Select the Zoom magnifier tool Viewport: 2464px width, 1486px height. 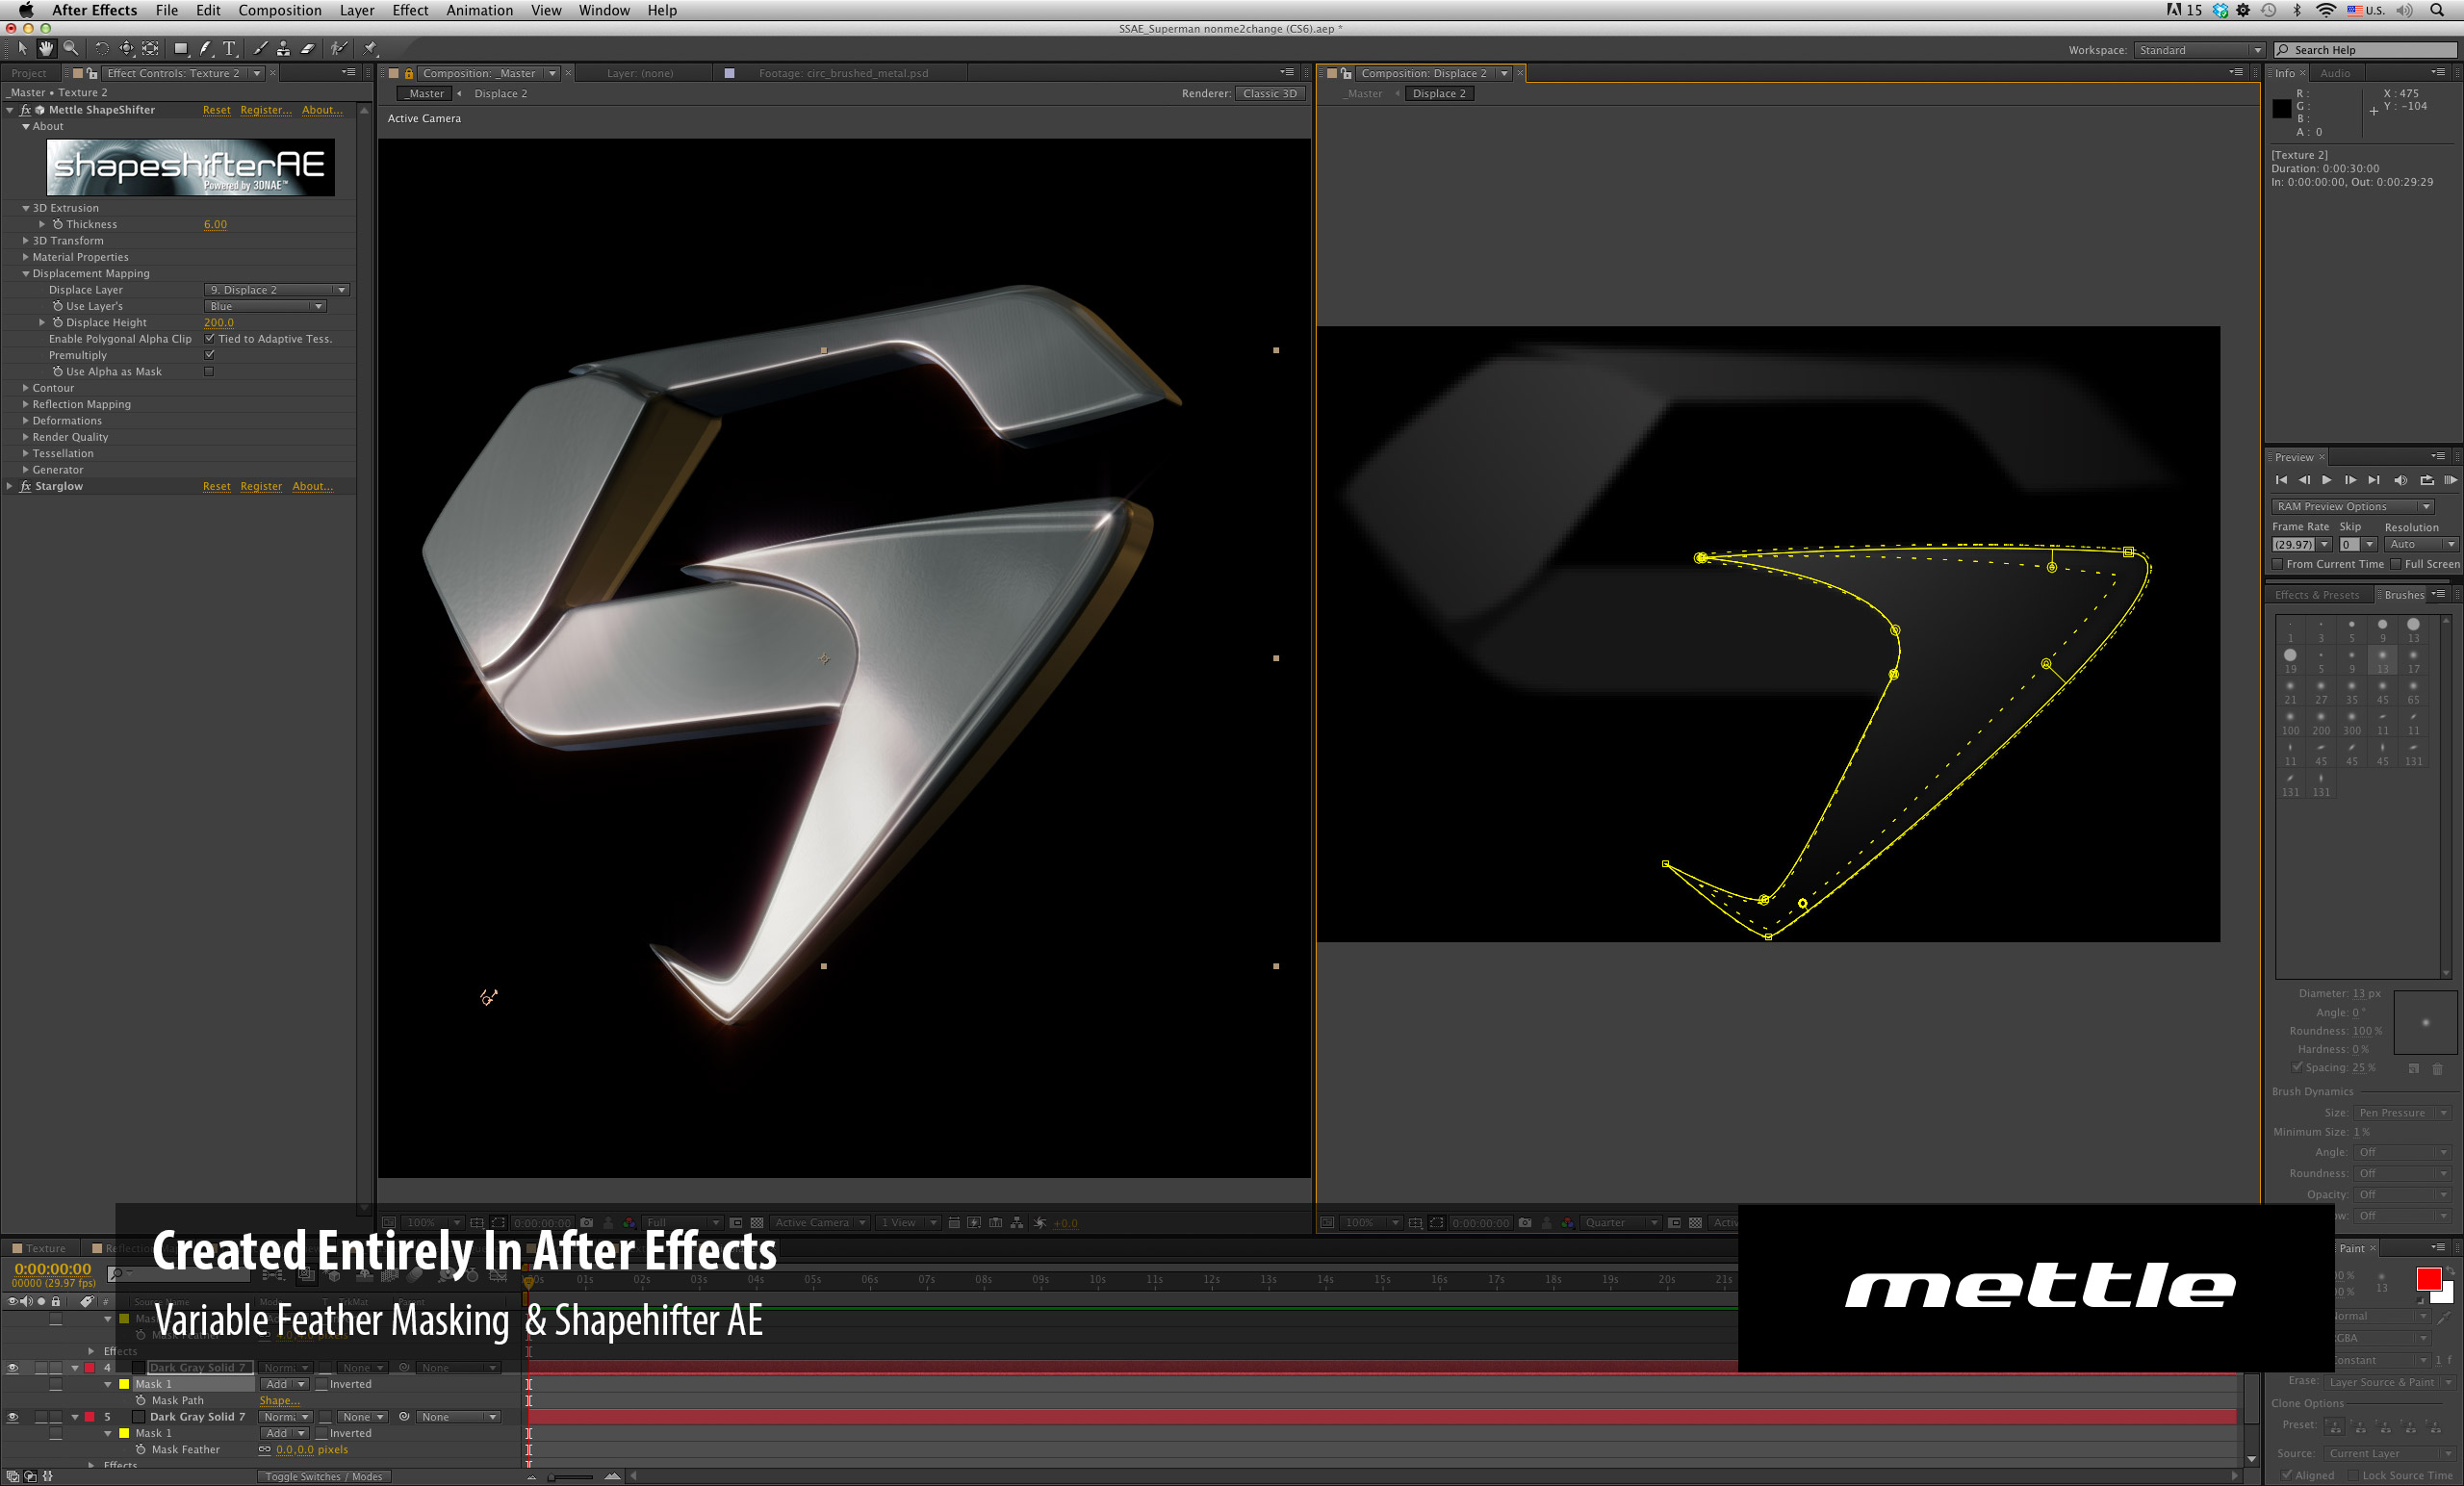[71, 48]
